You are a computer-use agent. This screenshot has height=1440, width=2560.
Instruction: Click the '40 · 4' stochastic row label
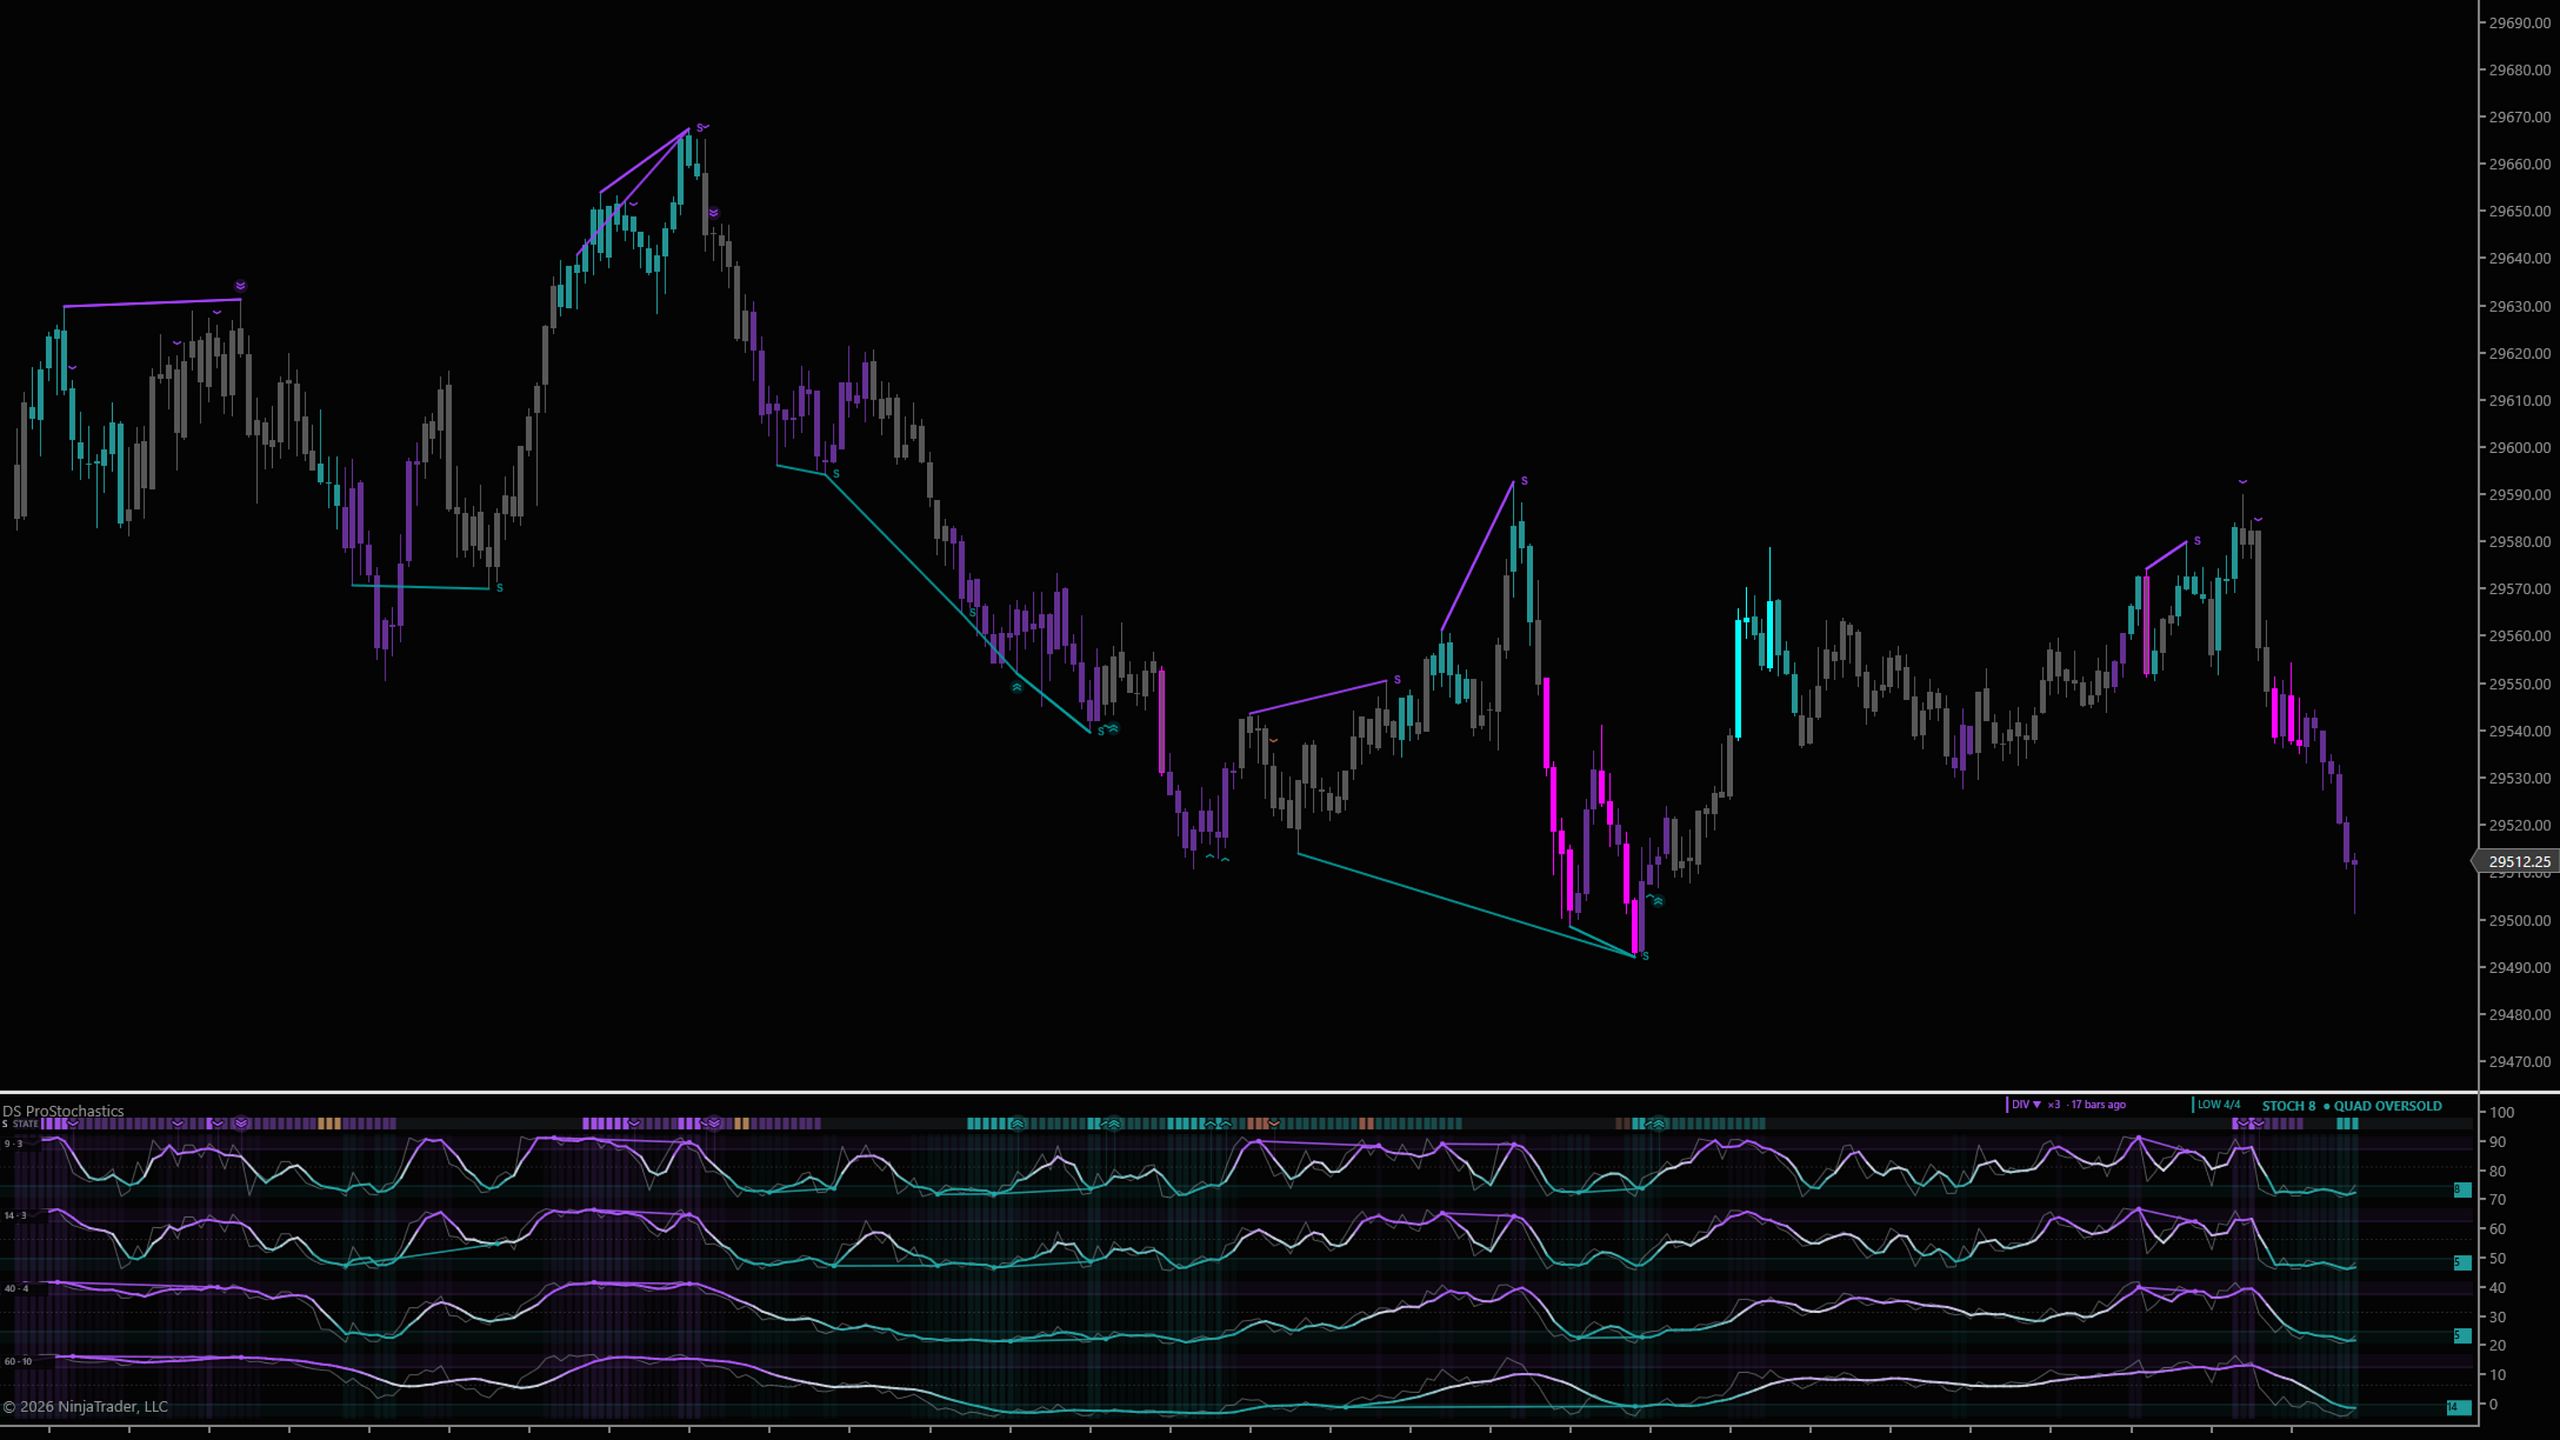(16, 1289)
